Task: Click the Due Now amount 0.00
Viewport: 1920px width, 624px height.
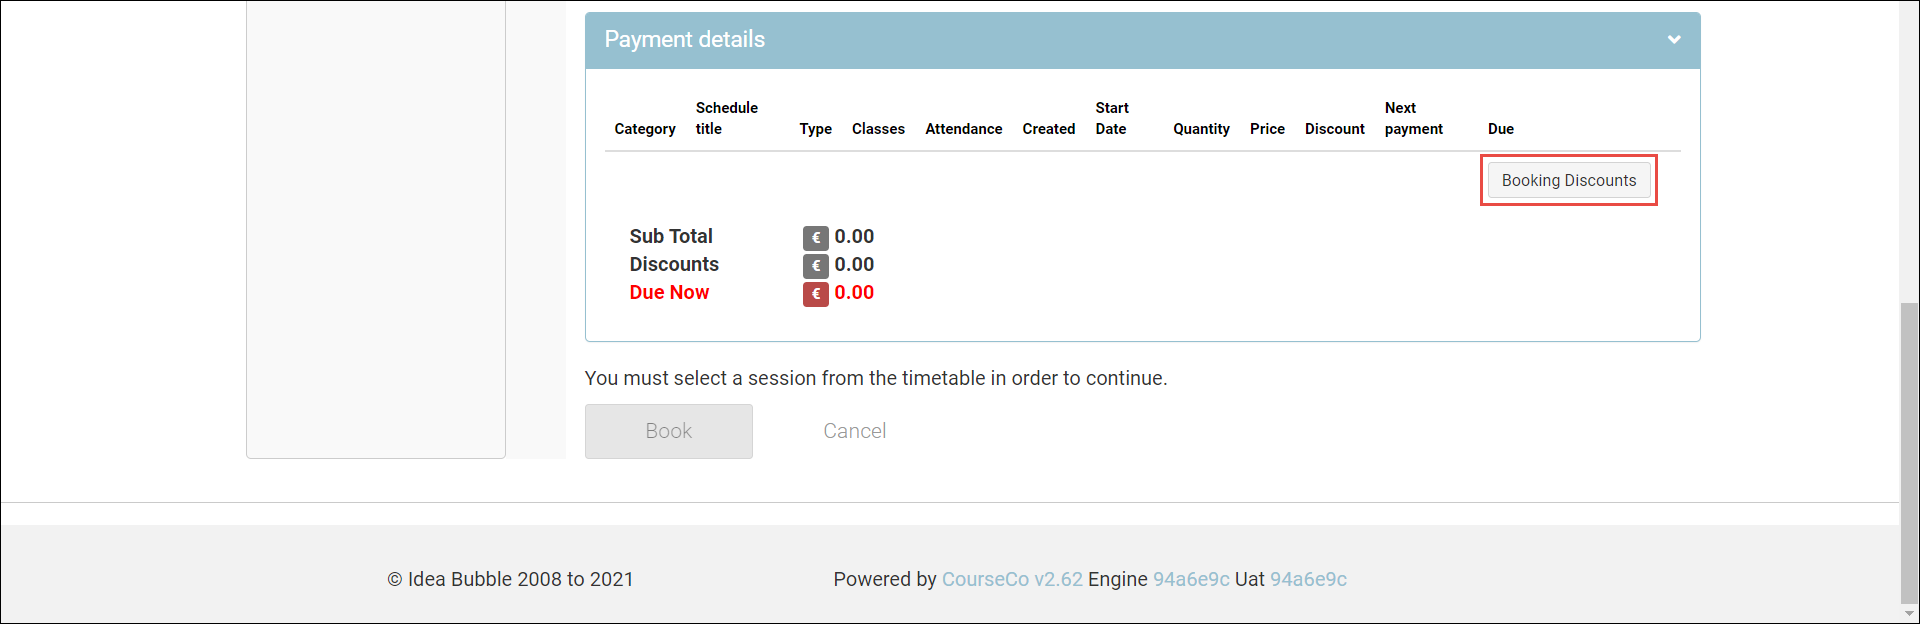Action: [854, 293]
